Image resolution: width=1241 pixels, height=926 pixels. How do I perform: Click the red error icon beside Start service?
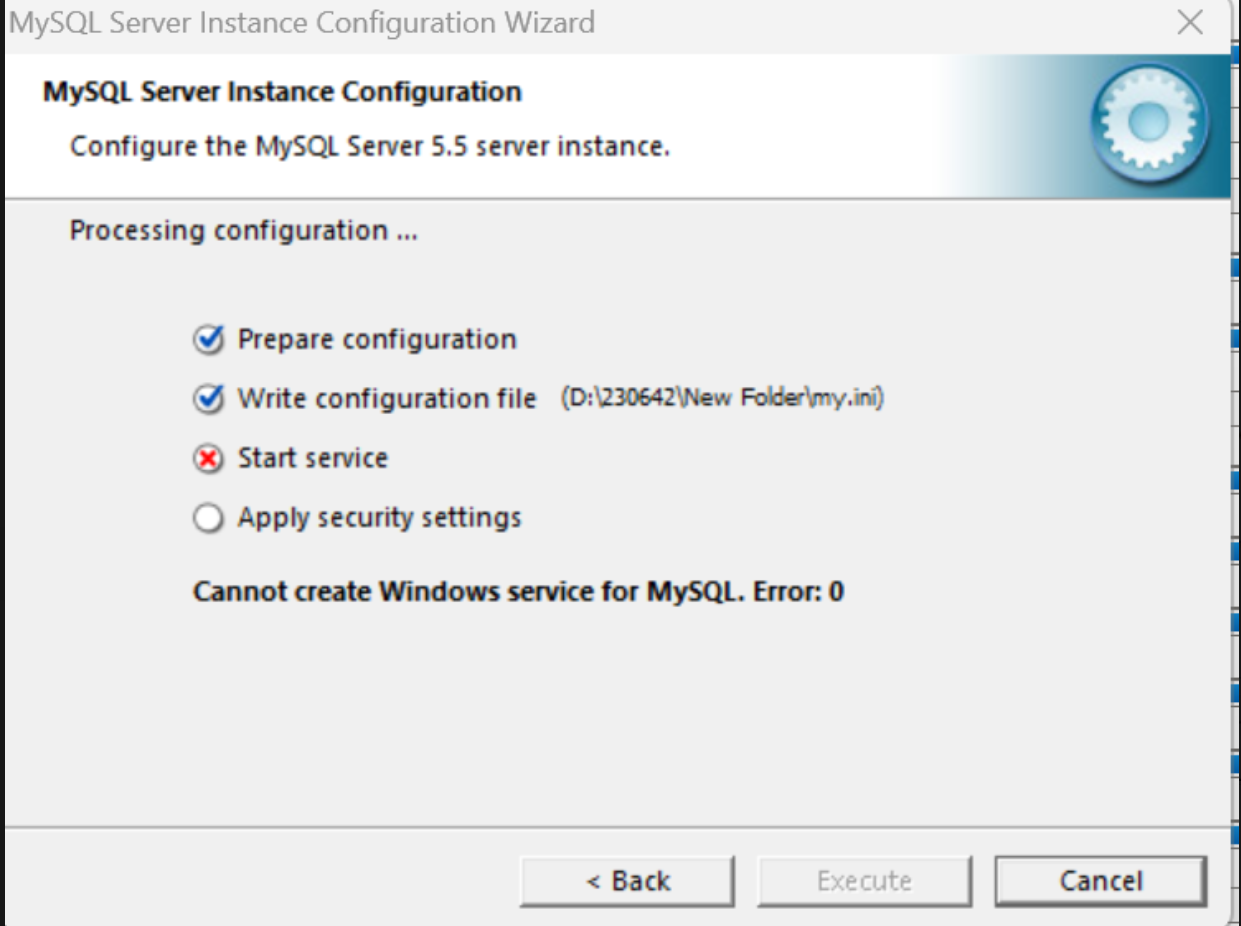point(208,456)
